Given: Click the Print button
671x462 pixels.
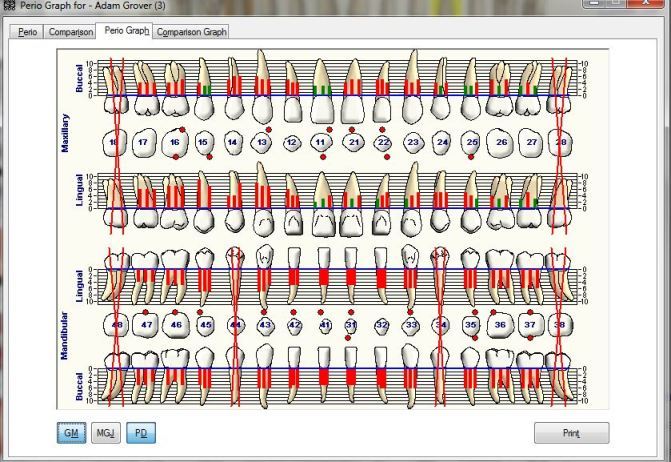Looking at the screenshot, I should [x=570, y=433].
